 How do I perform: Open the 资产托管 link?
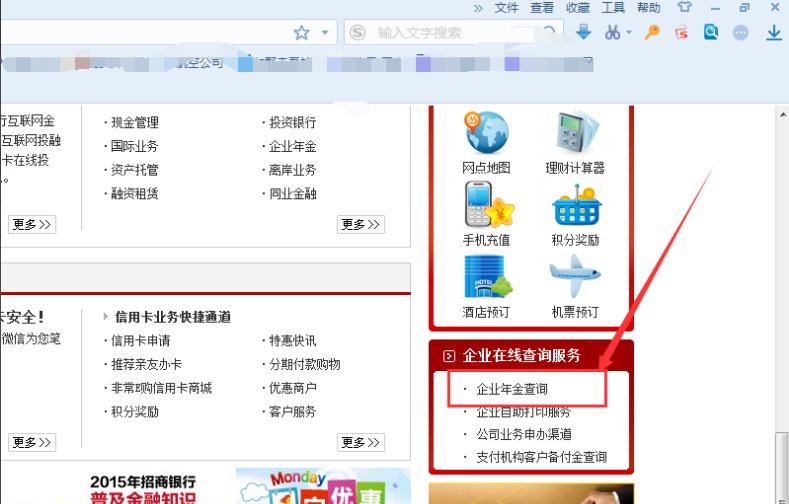[134, 170]
